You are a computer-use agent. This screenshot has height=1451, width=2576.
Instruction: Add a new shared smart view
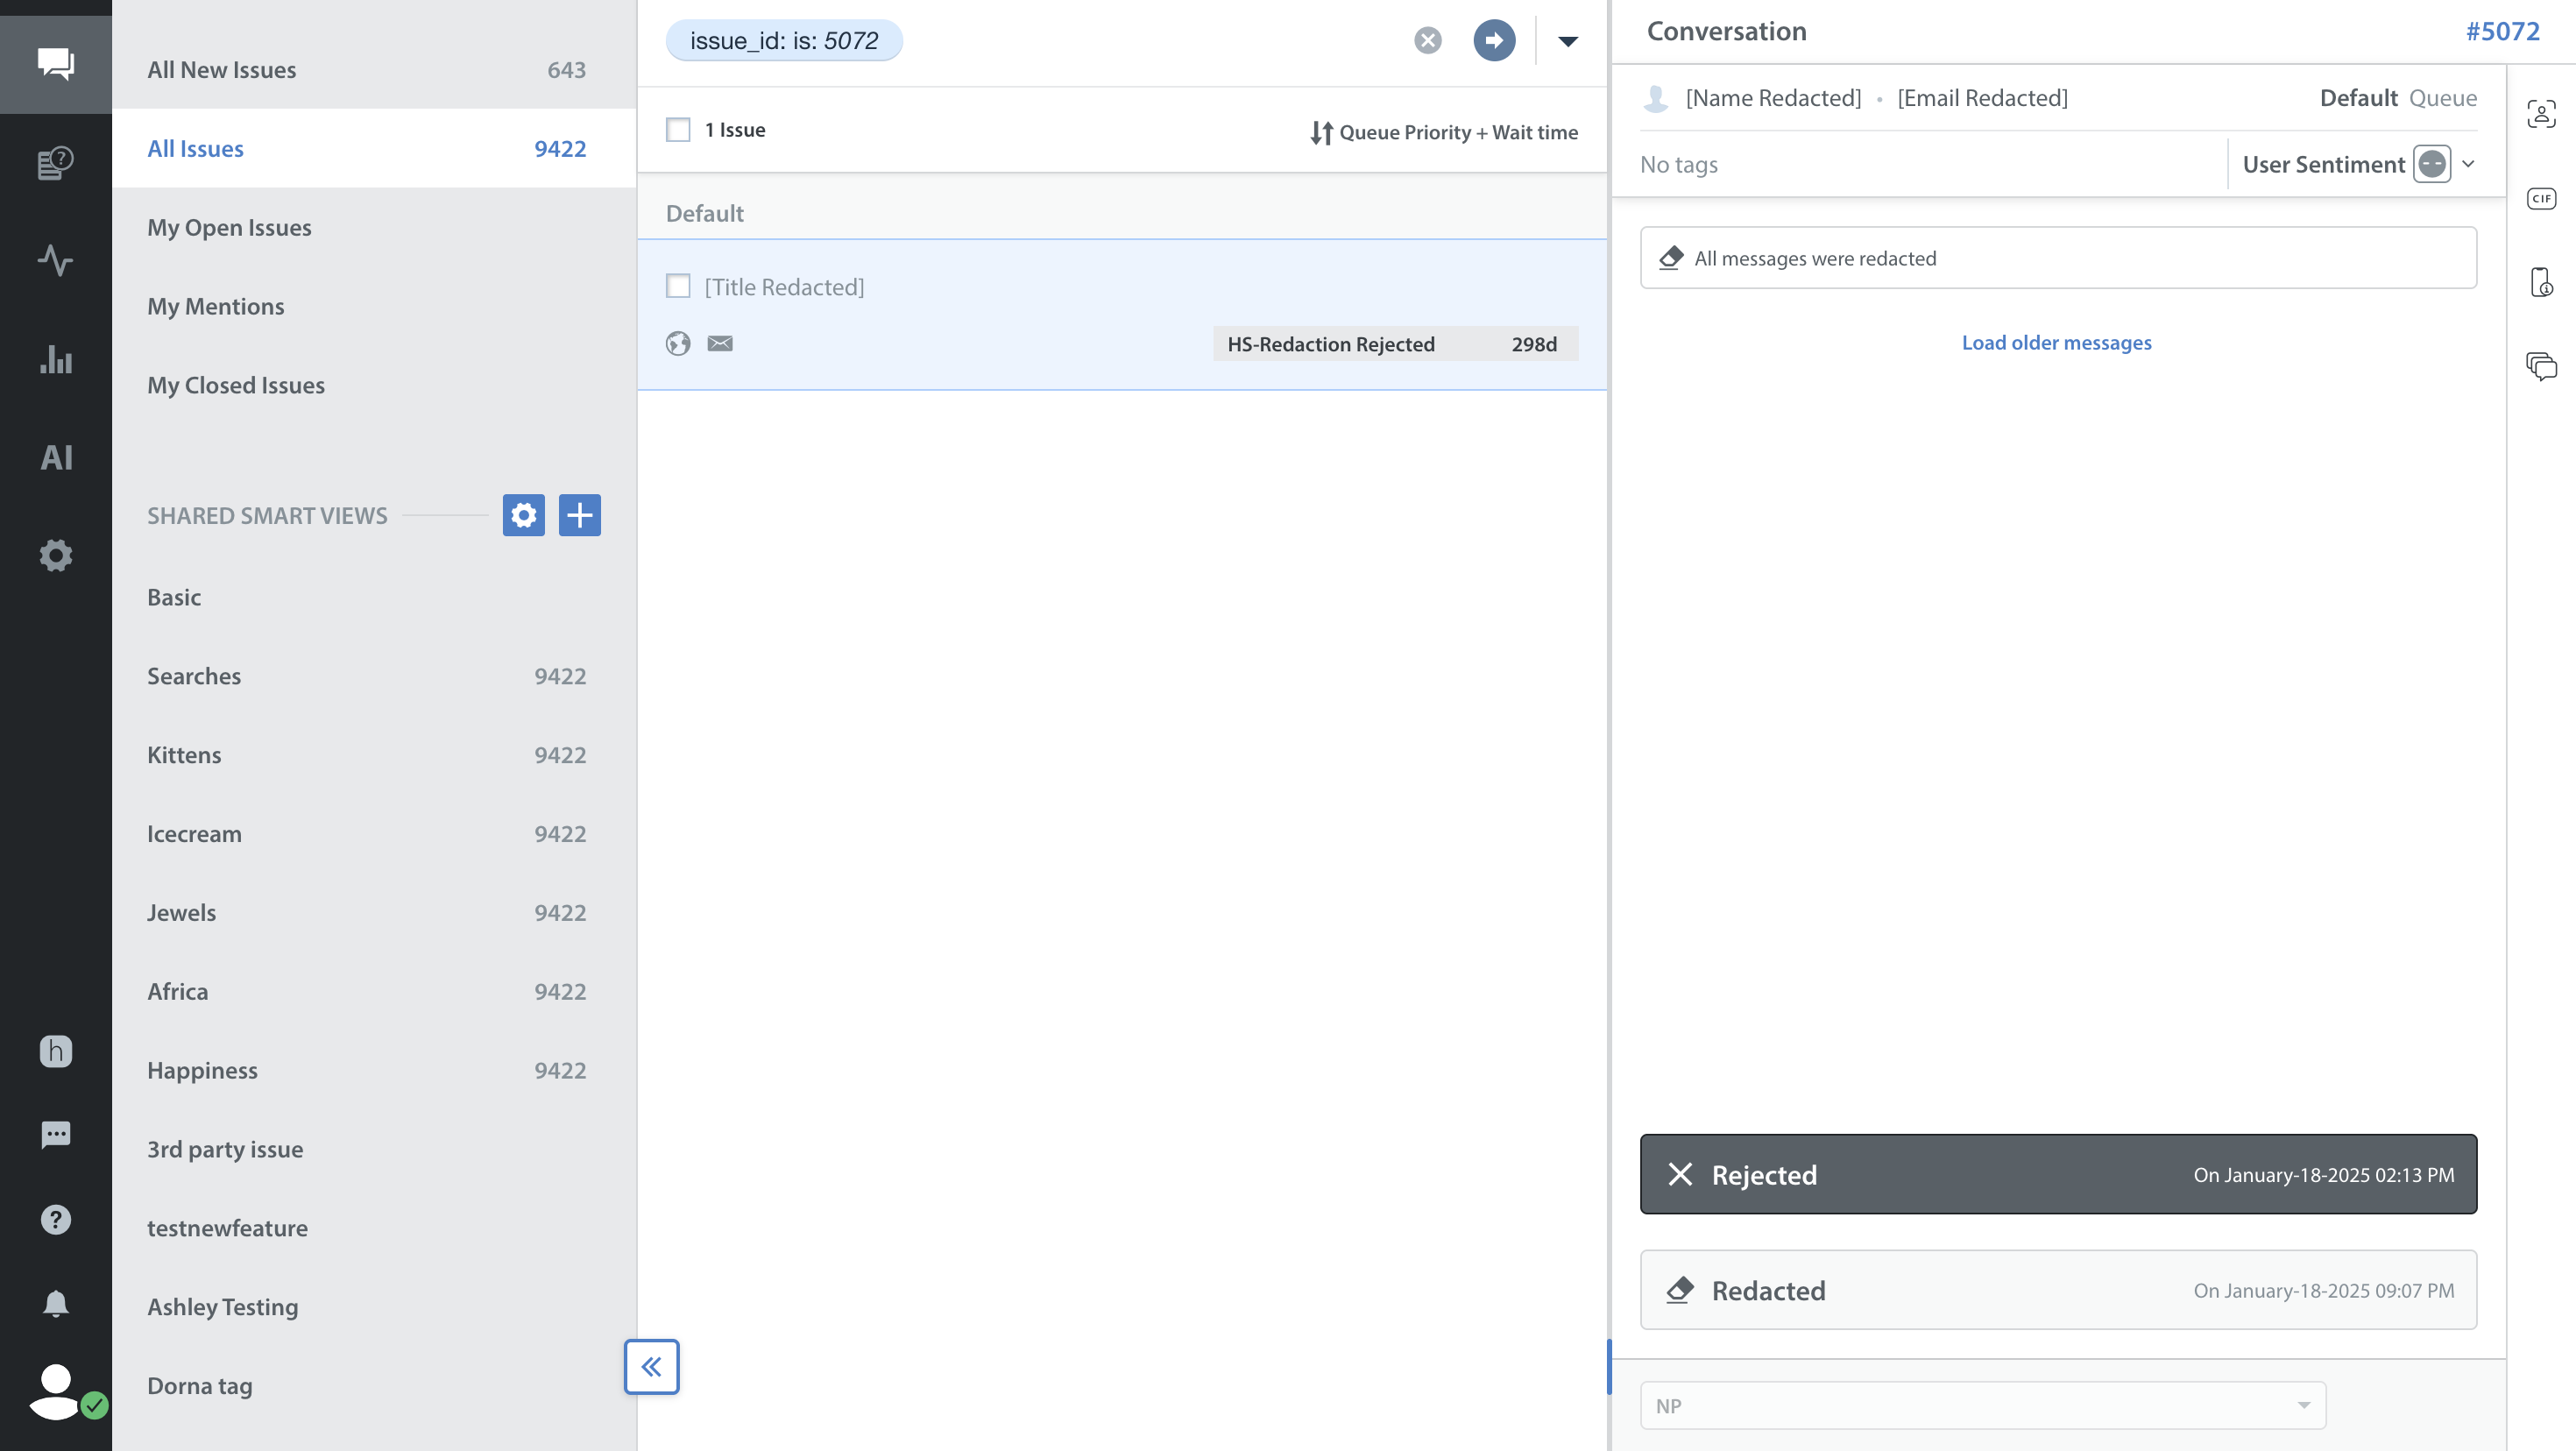tap(579, 515)
